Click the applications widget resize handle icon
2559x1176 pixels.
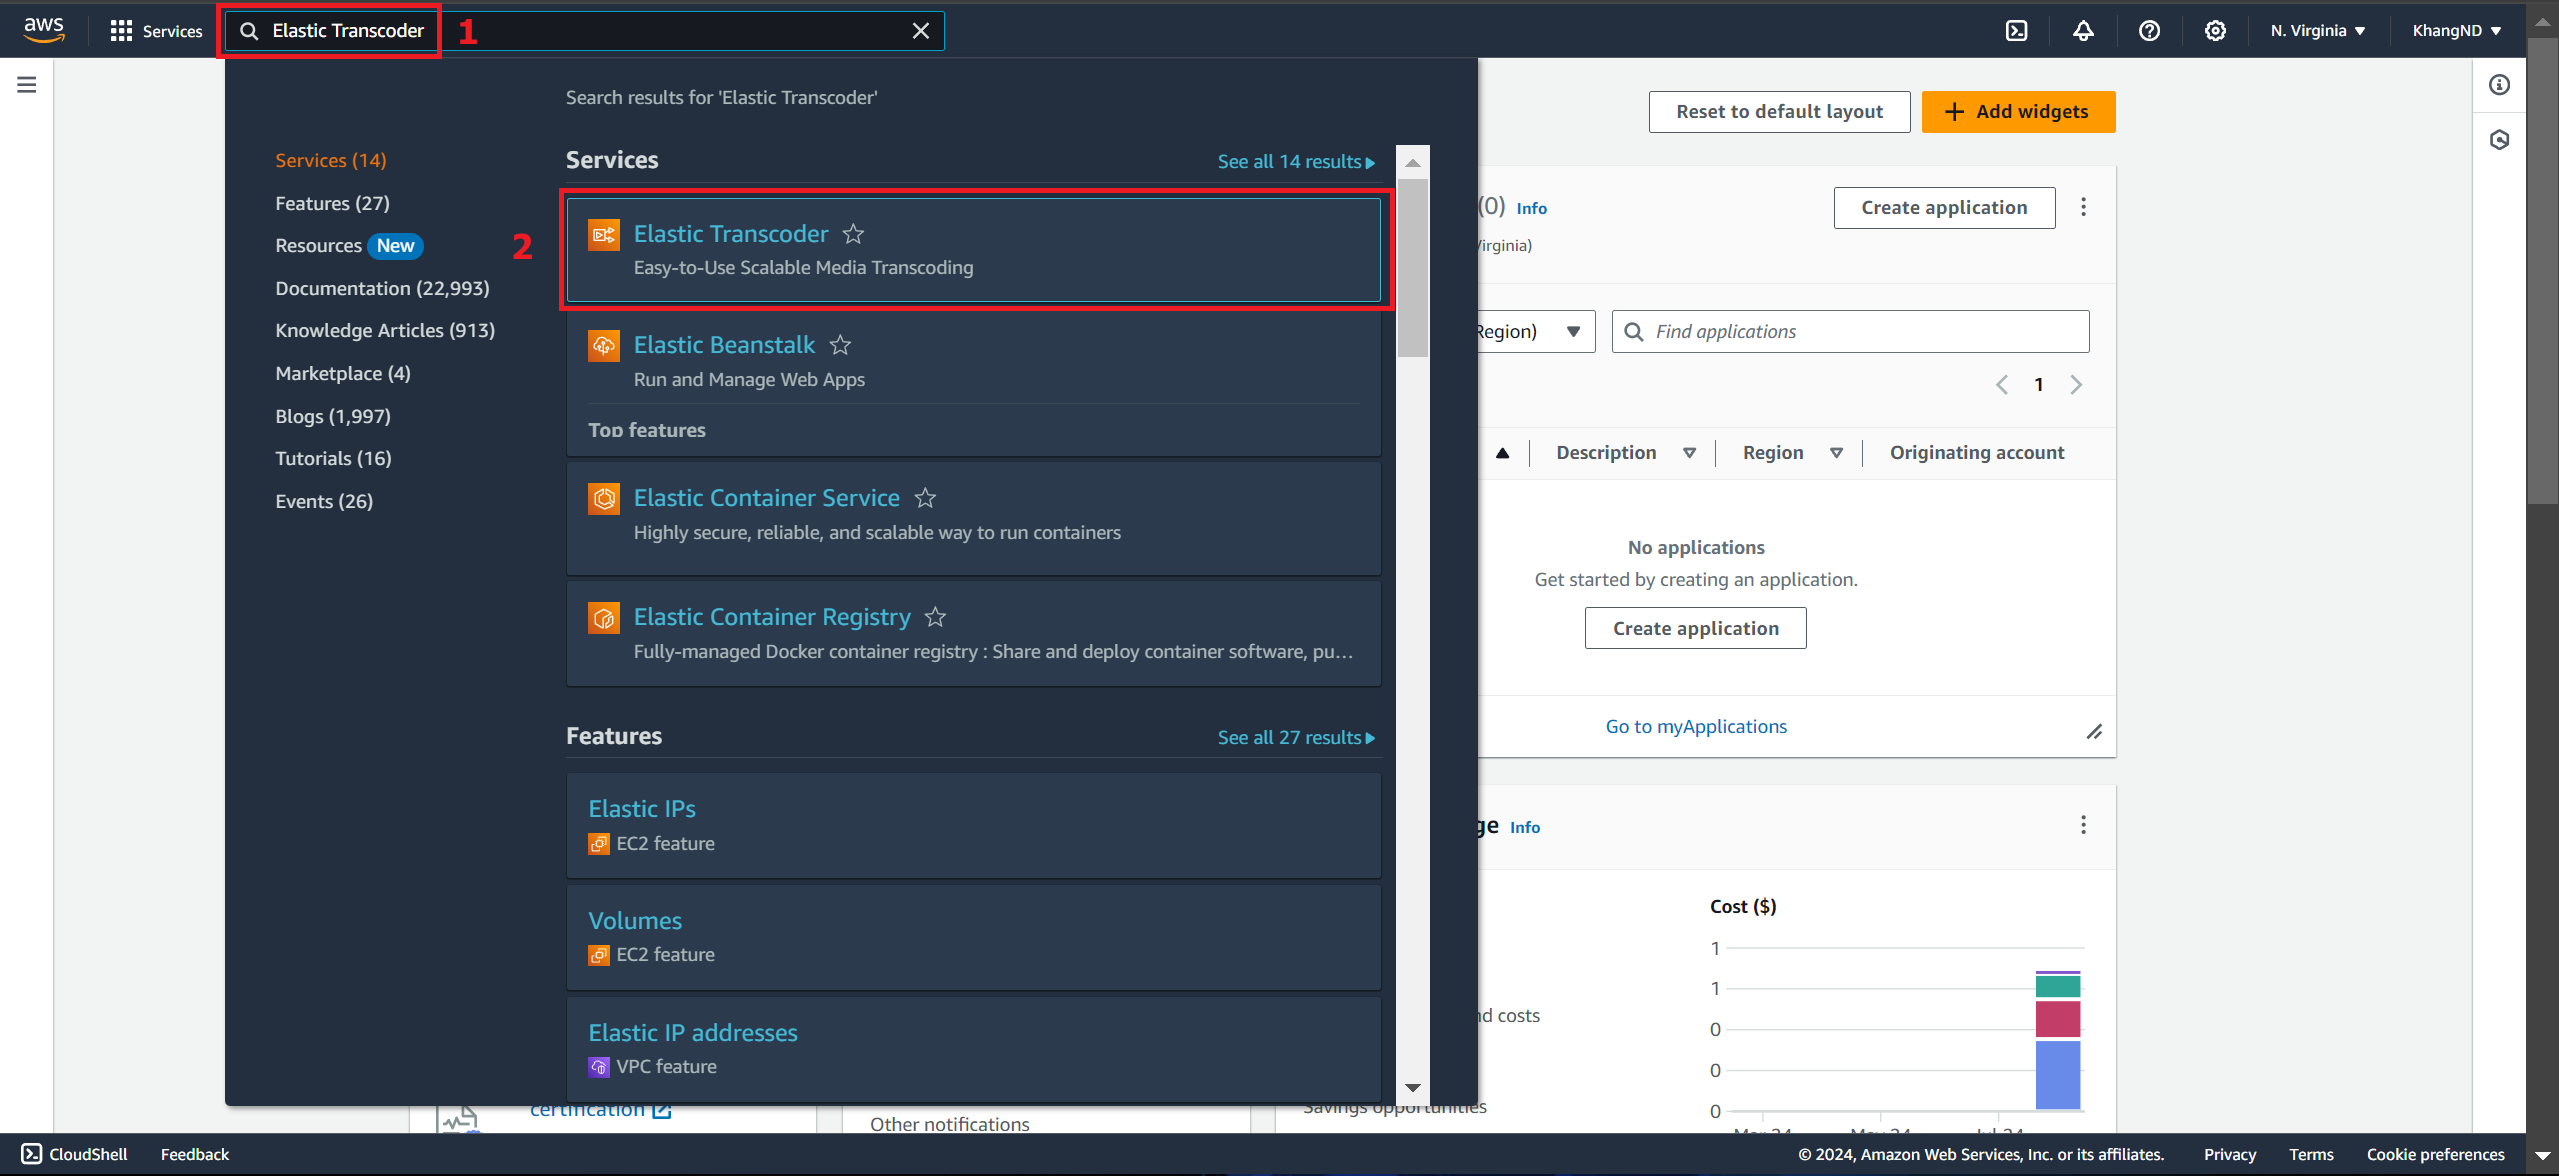pos(2094,732)
